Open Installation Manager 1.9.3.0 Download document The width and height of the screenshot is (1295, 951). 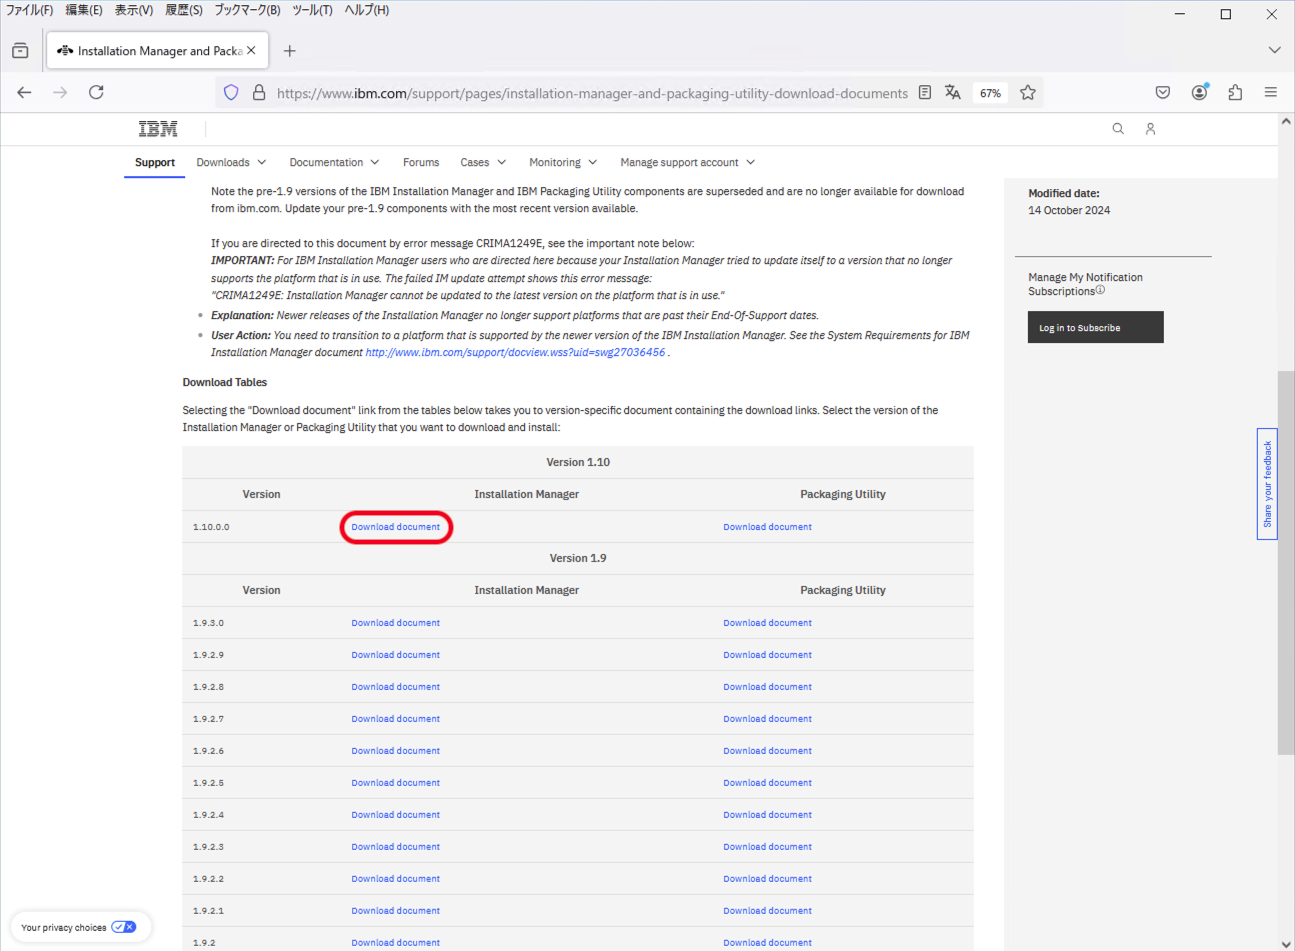[395, 623]
